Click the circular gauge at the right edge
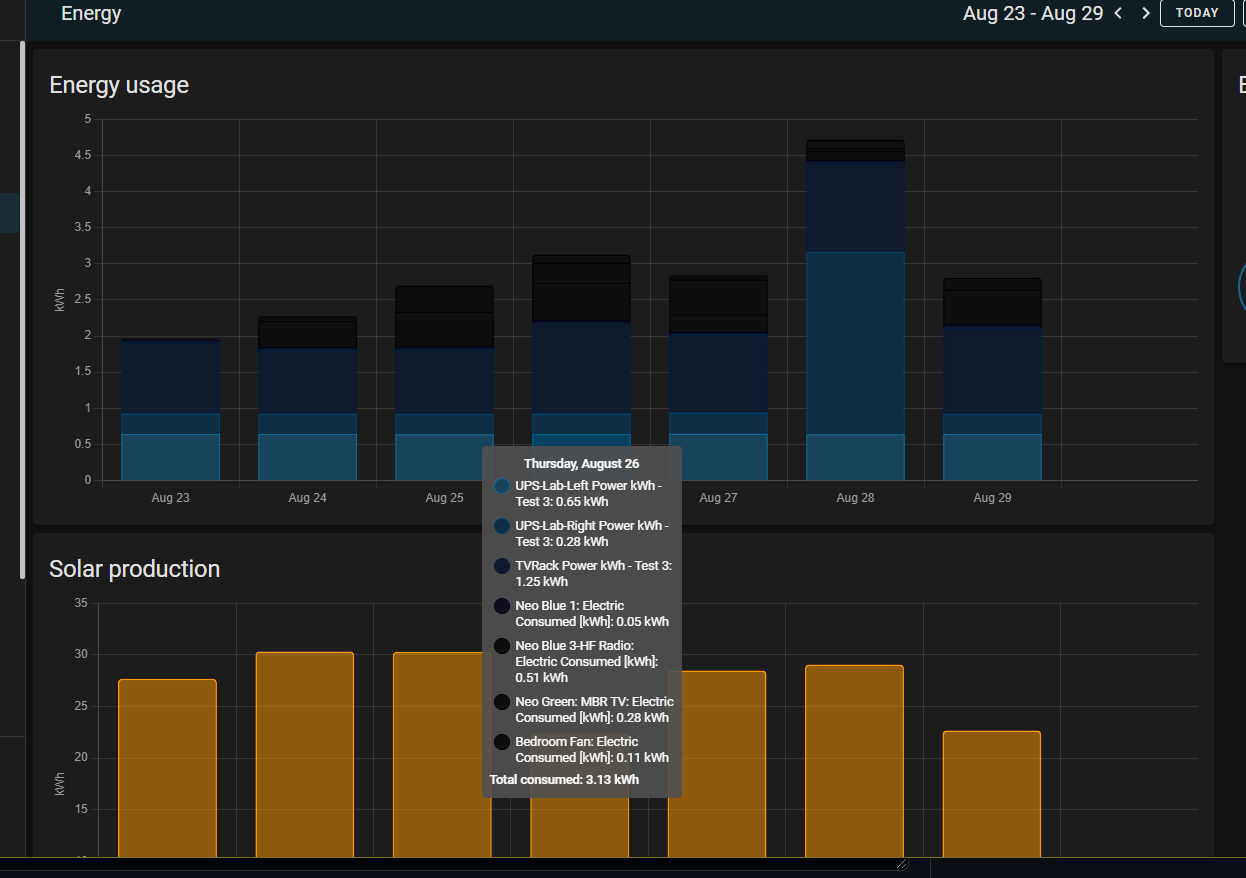 1243,287
